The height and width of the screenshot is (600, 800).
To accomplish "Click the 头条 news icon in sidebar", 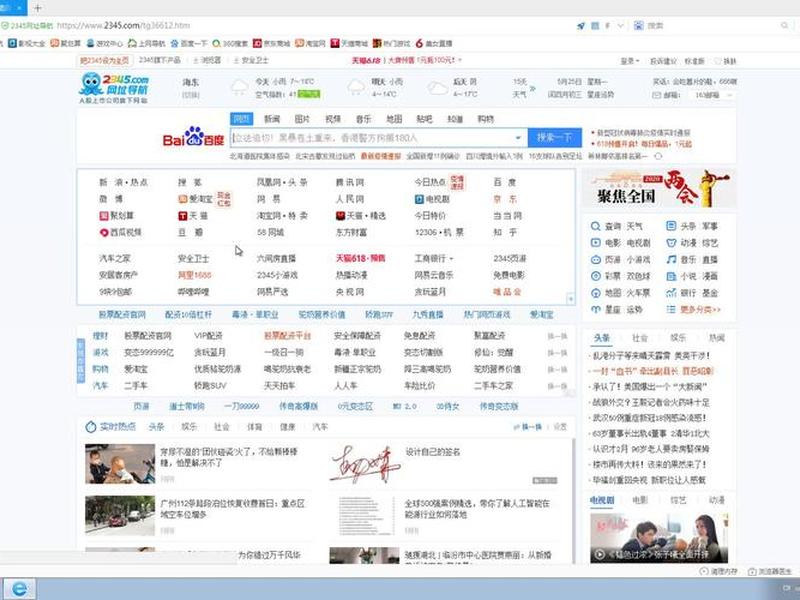I will pos(671,226).
